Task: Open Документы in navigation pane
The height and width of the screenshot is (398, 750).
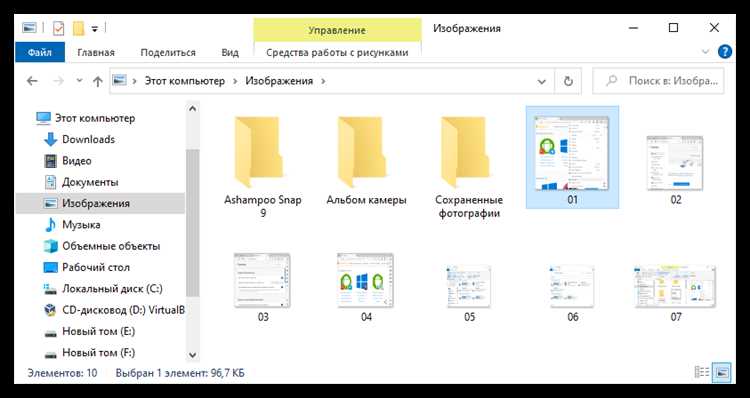Action: click(90, 182)
